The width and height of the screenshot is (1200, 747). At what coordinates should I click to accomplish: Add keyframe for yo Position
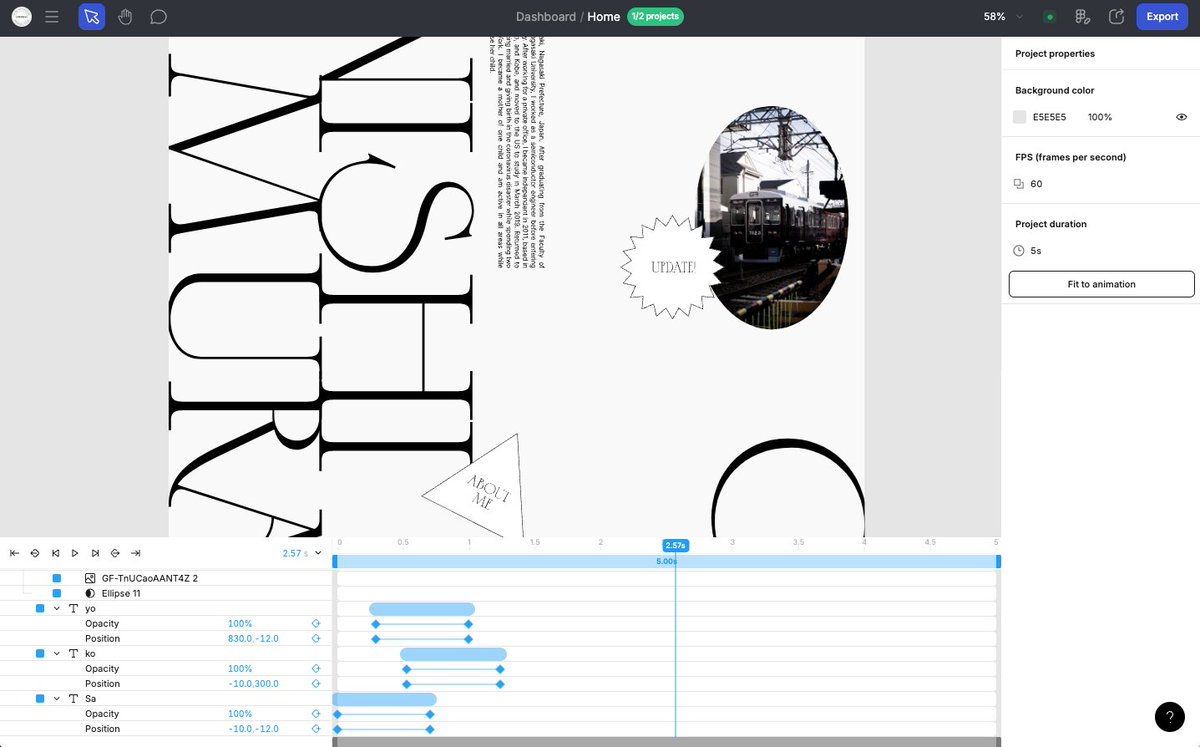[316, 638]
